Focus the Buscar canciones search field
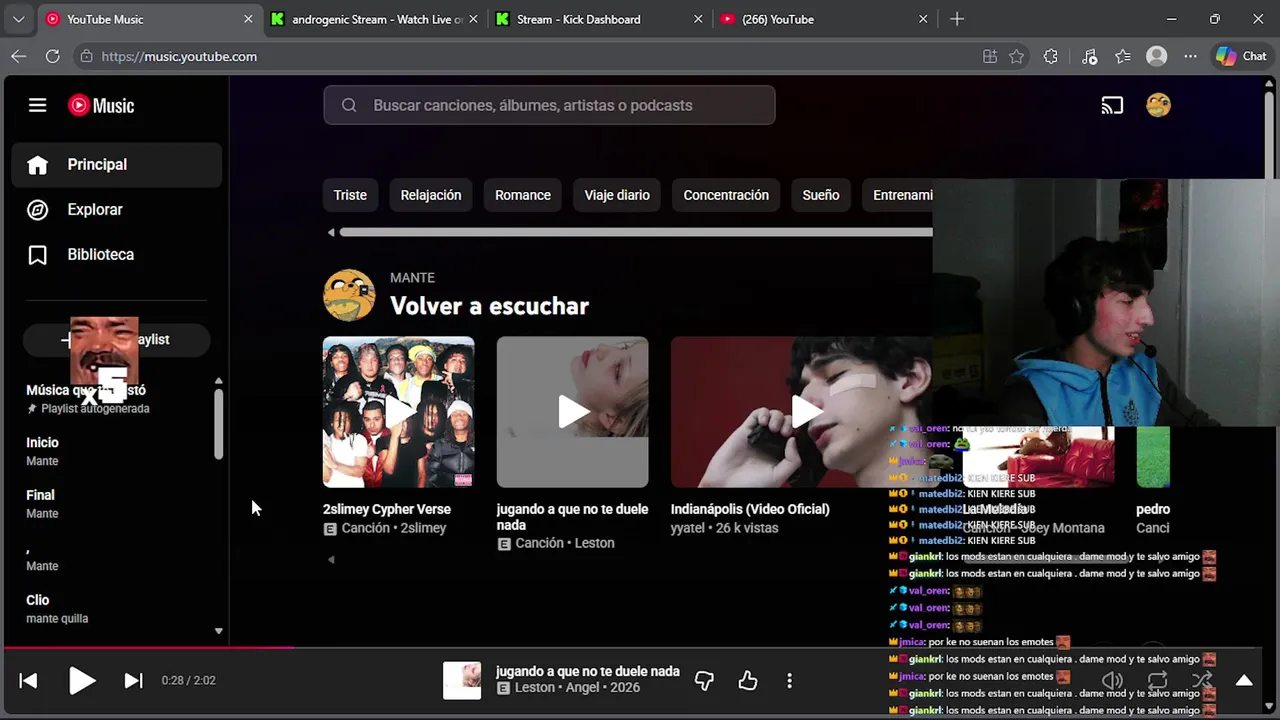 549,105
